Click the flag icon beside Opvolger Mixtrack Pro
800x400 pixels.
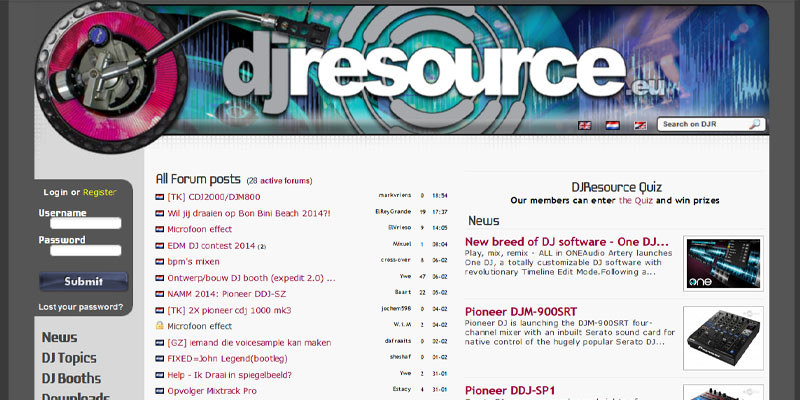pyautogui.click(x=160, y=391)
